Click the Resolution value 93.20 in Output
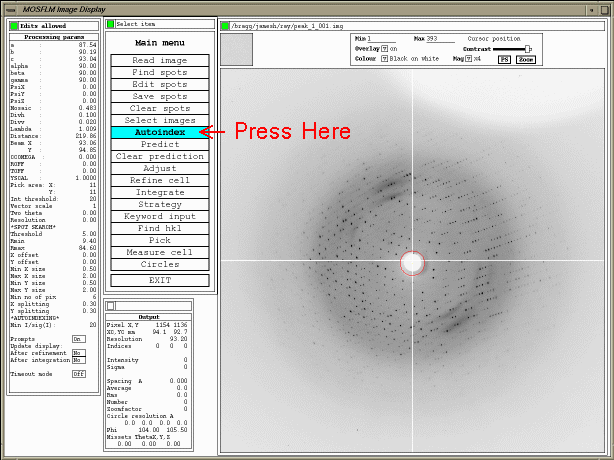 click(179, 339)
